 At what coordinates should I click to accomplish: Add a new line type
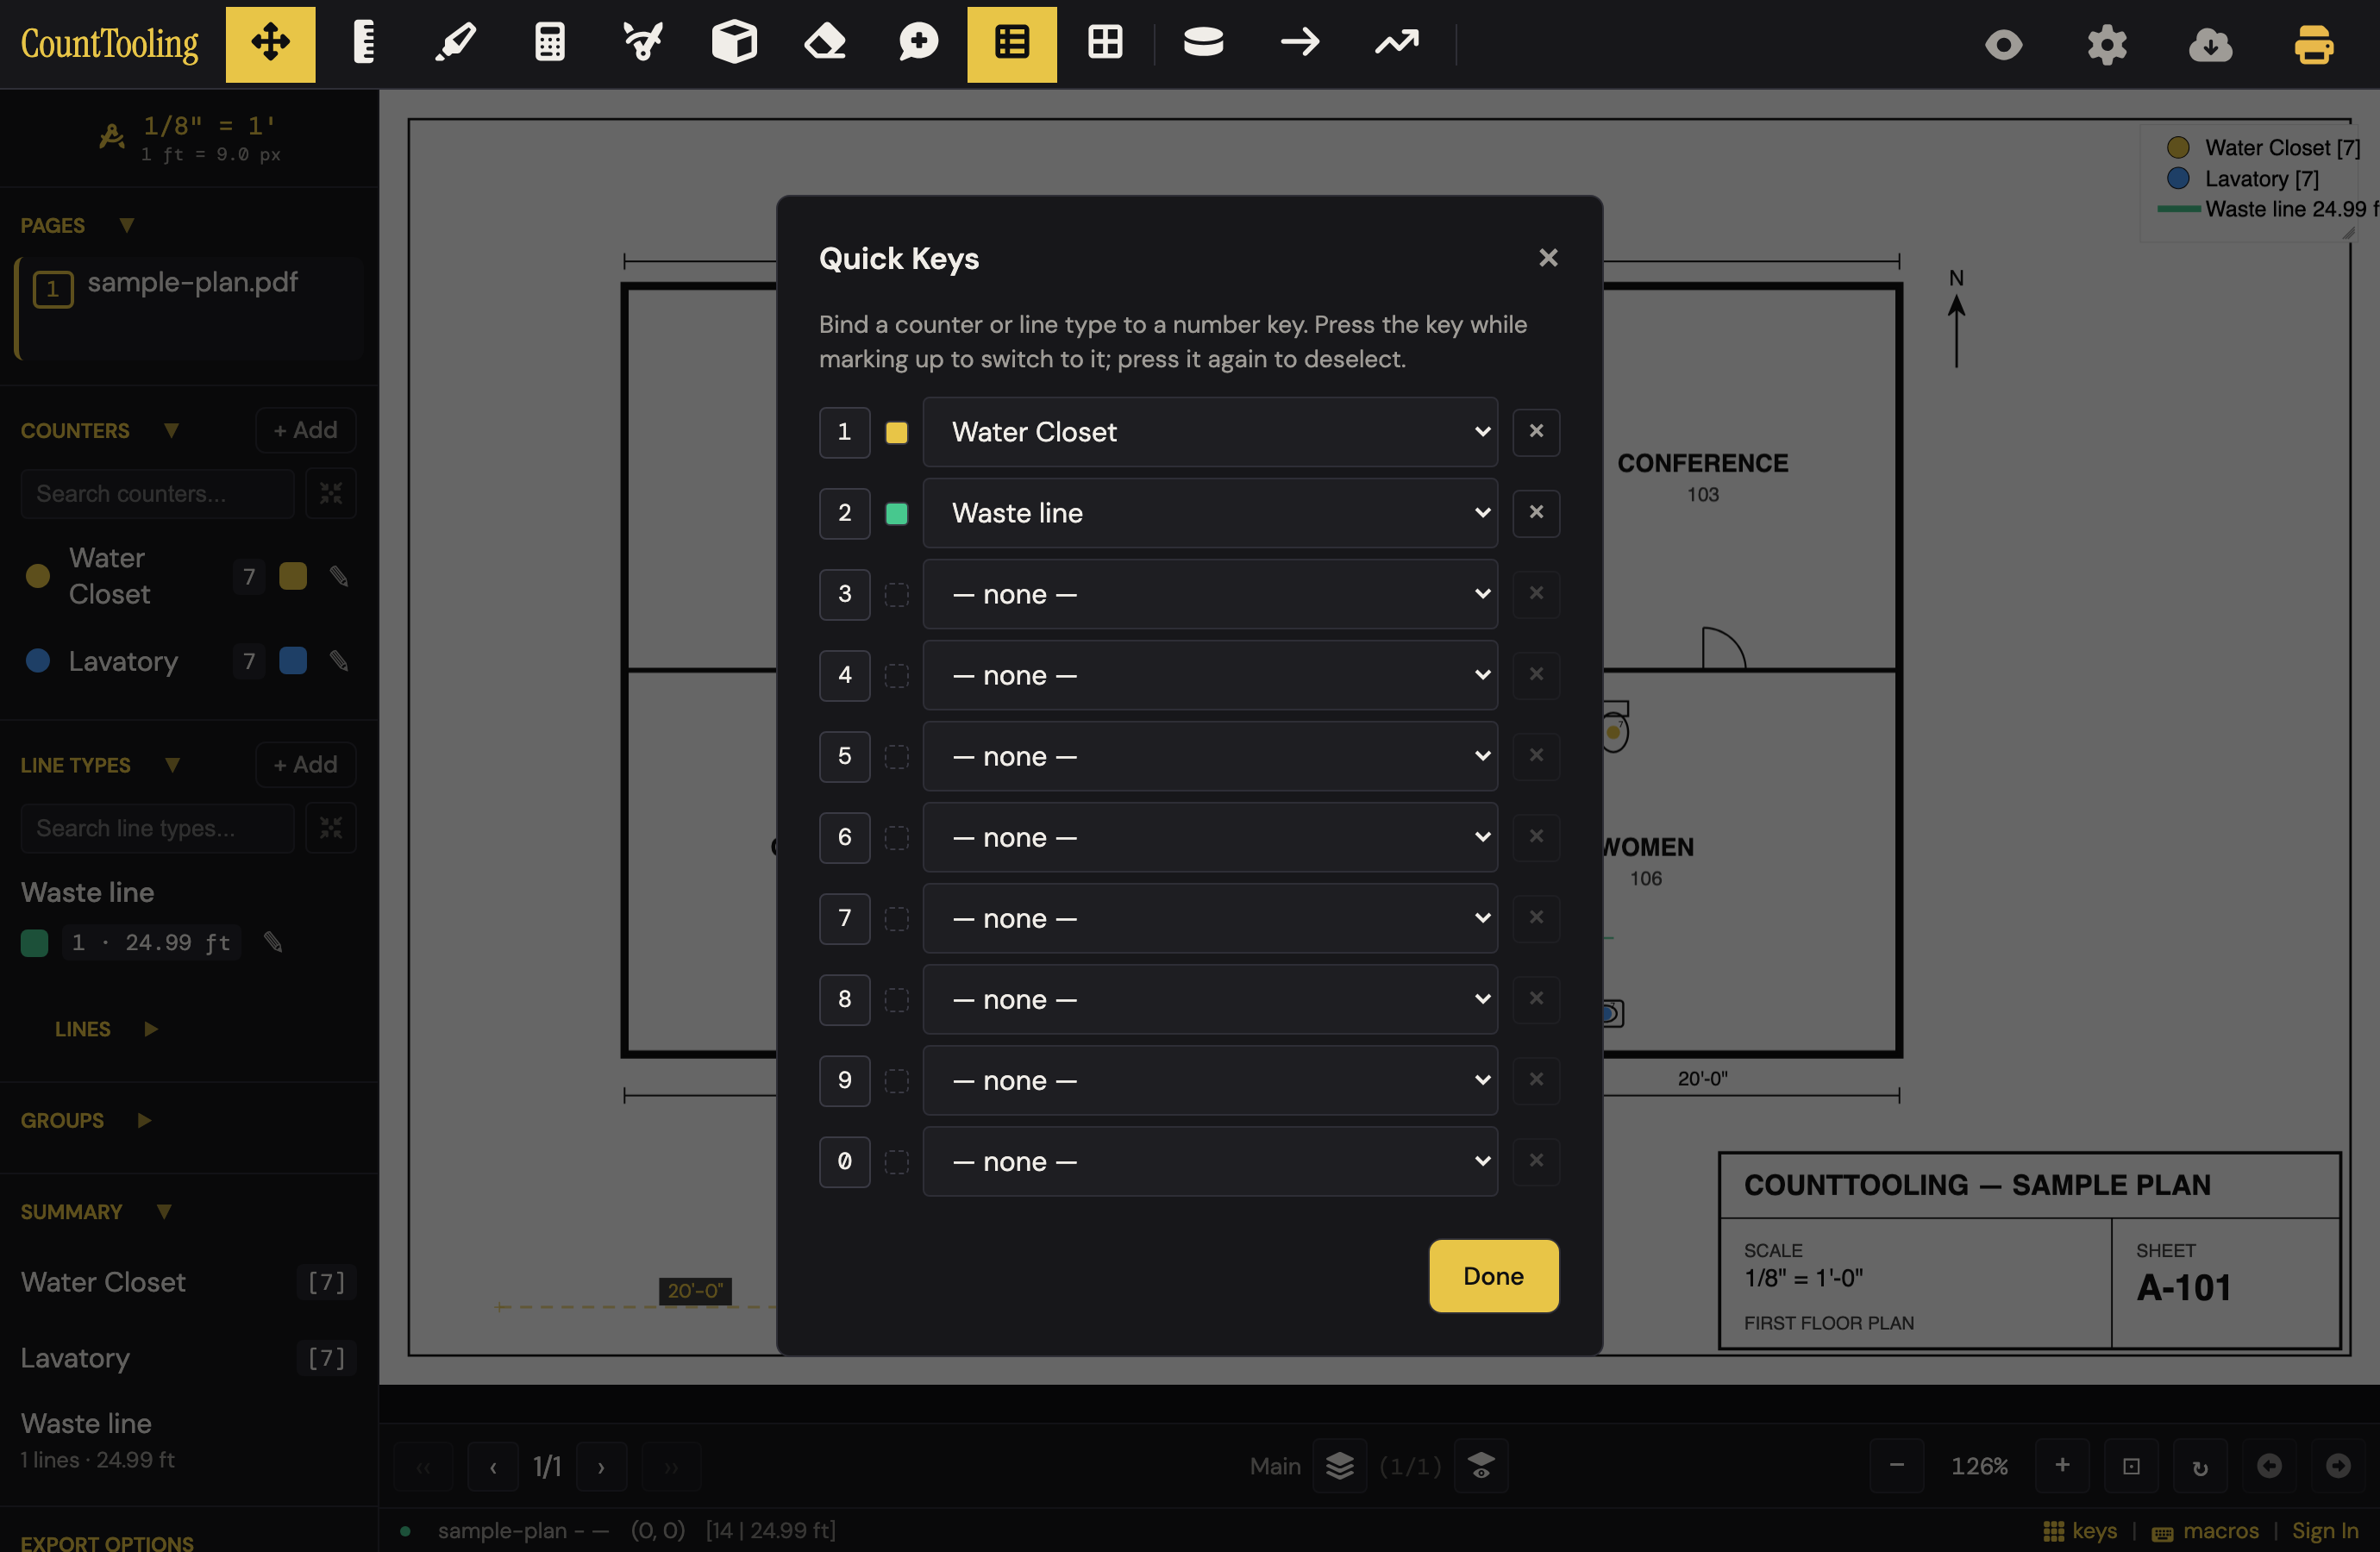click(306, 765)
